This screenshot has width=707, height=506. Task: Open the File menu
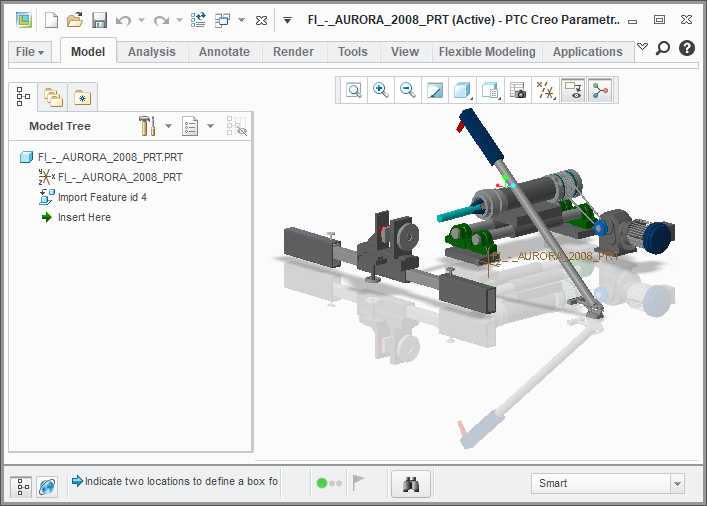30,52
